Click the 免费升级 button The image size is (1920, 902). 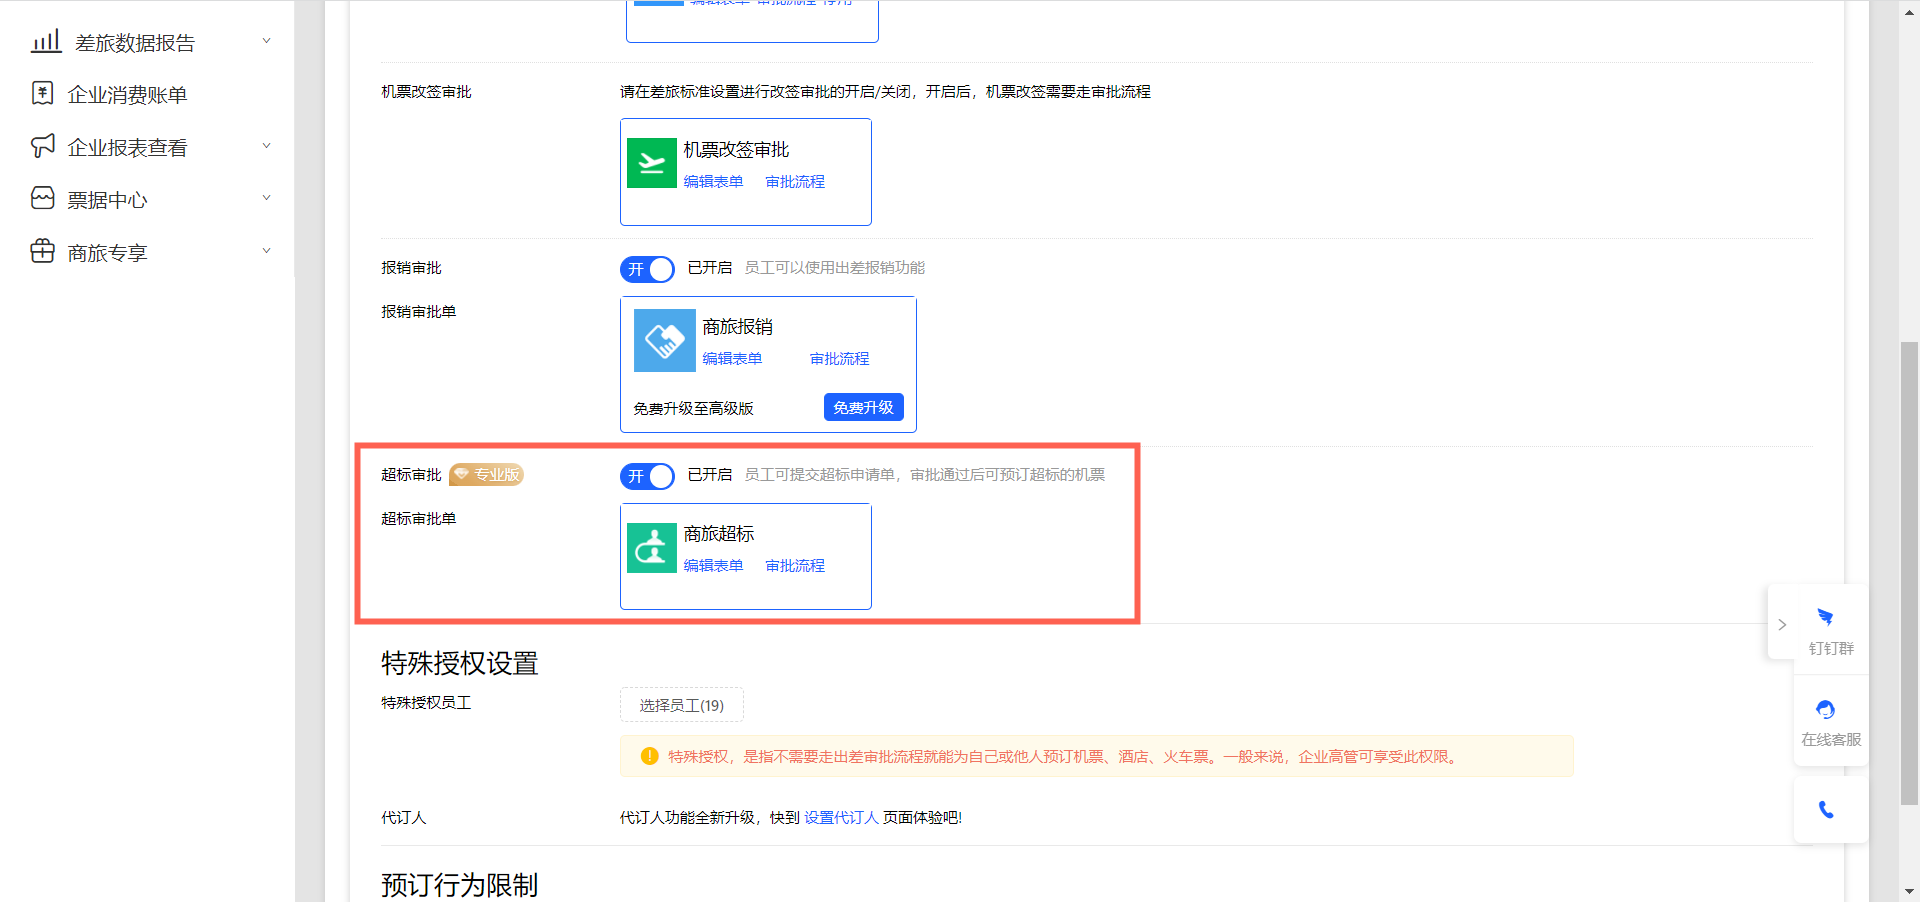[x=864, y=407]
